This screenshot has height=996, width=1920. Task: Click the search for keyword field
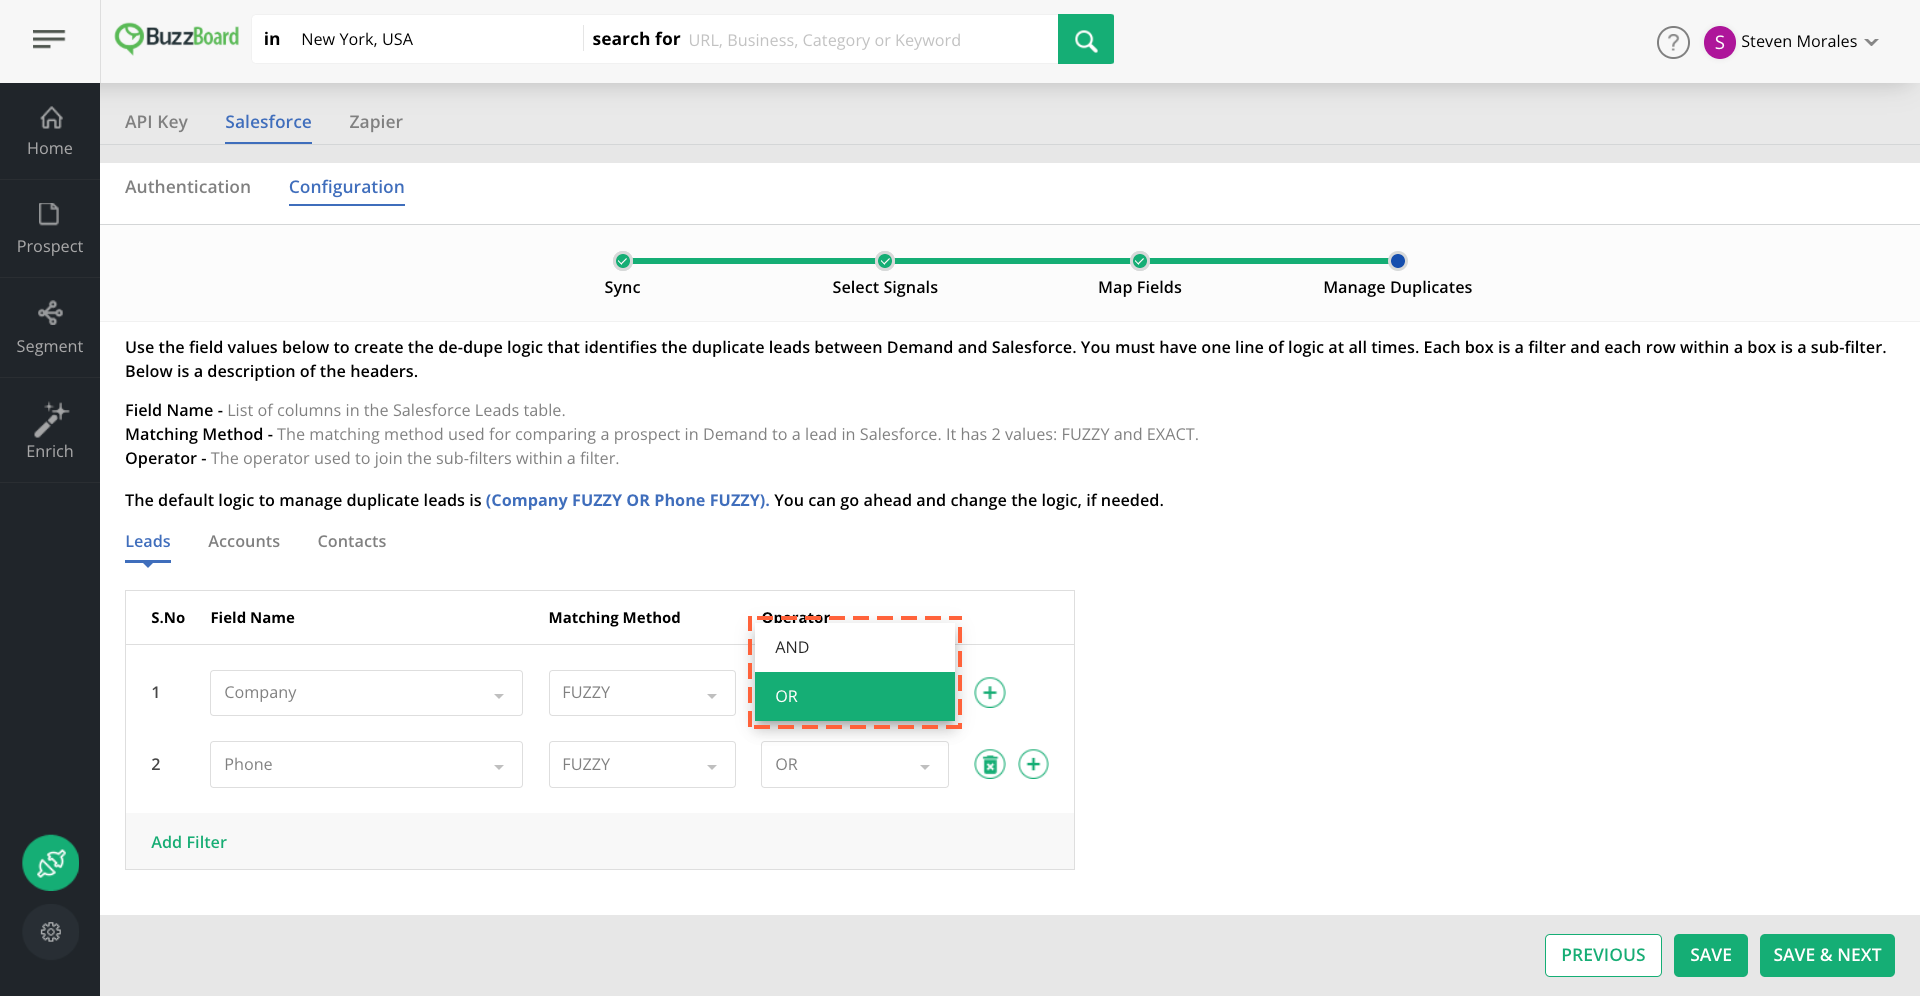point(870,40)
